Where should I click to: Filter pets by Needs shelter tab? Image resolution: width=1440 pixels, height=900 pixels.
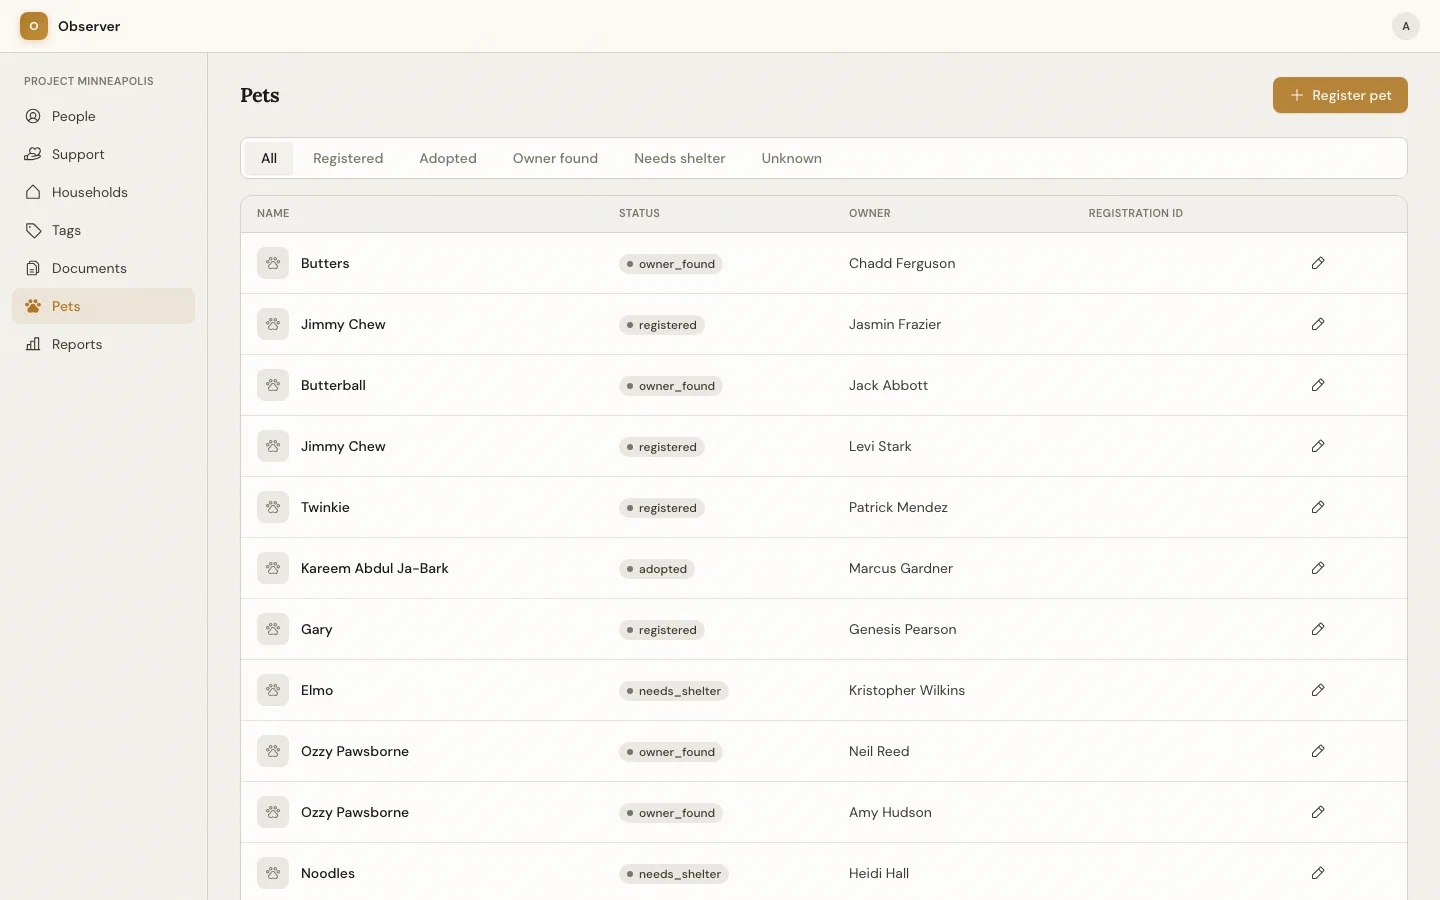(x=679, y=158)
